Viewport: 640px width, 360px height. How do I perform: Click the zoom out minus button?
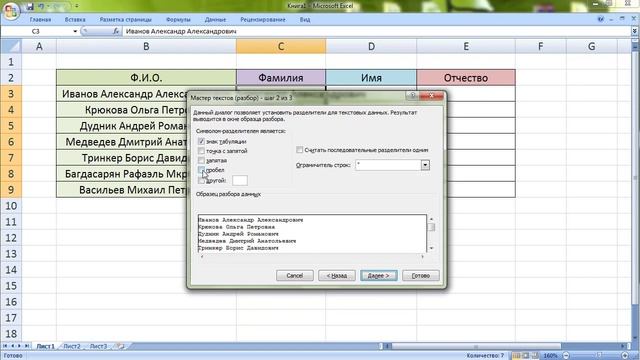coord(566,356)
